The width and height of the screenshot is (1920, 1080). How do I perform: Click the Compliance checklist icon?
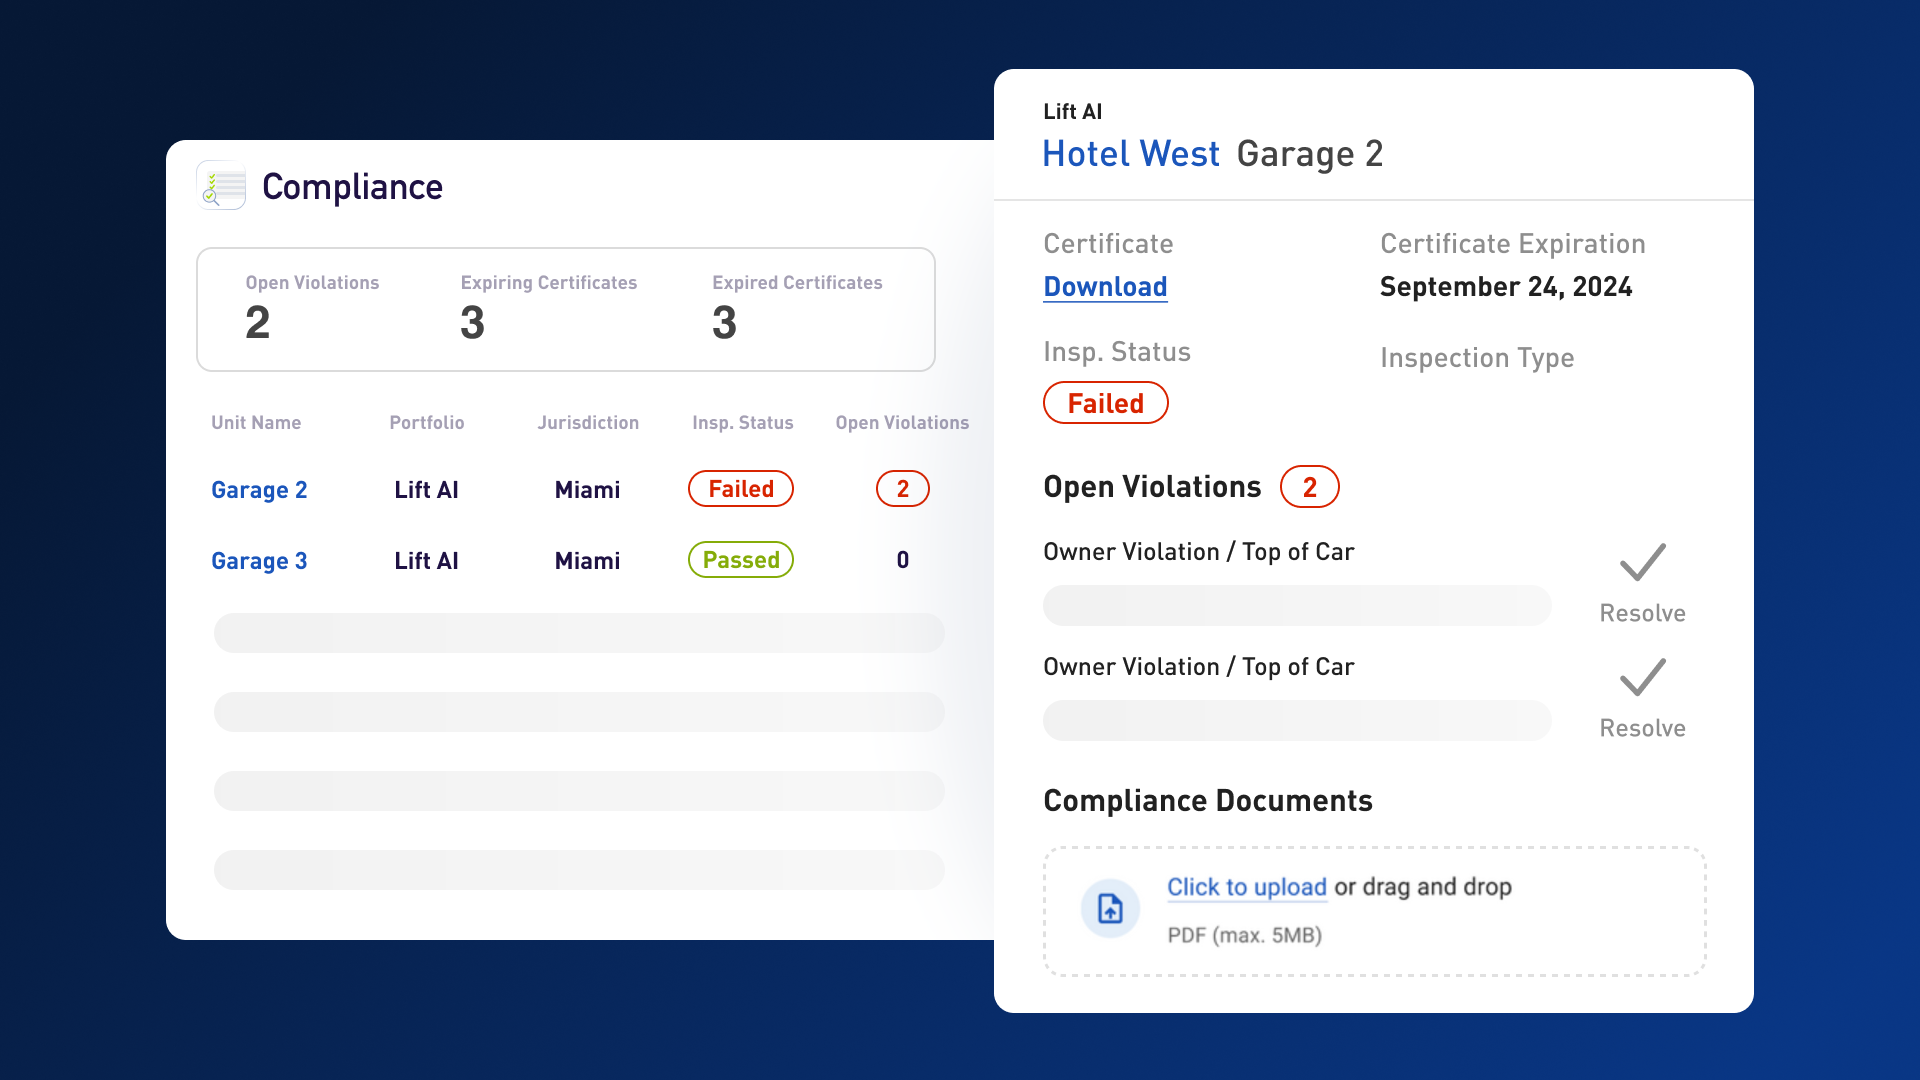pos(221,186)
